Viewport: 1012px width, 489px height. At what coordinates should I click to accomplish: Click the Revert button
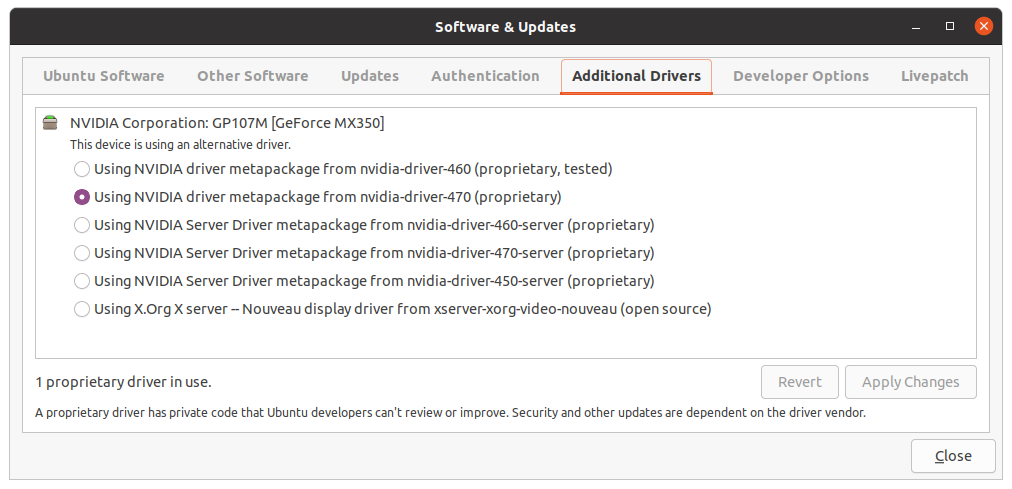pyautogui.click(x=800, y=382)
